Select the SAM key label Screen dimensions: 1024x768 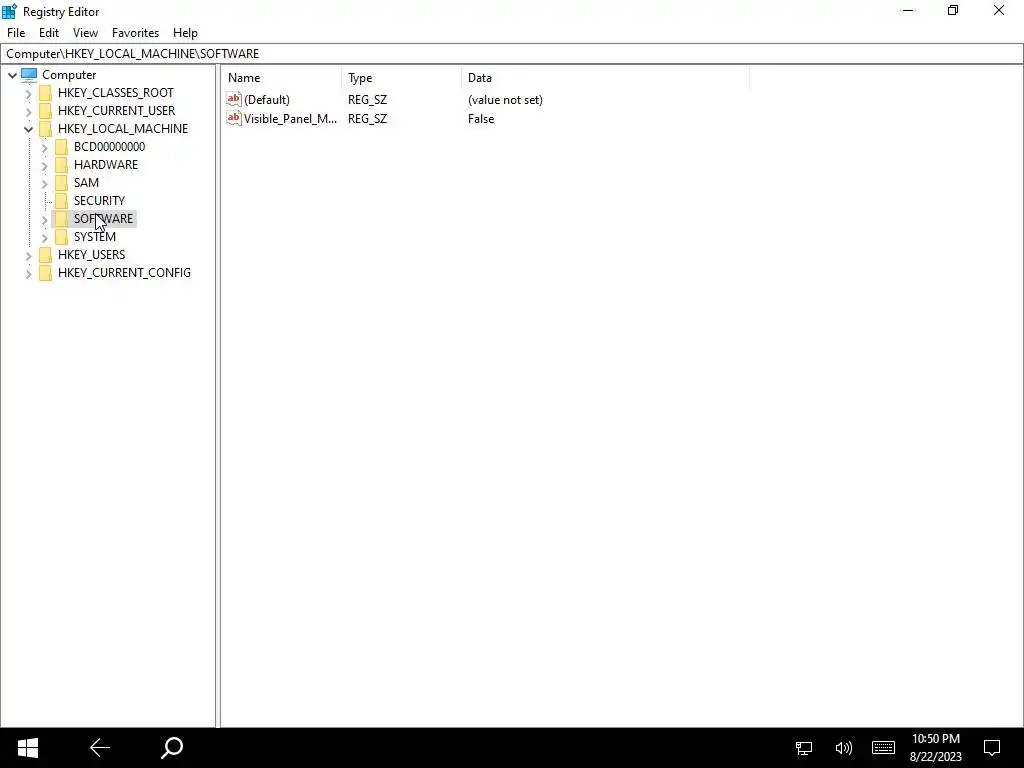(86, 183)
